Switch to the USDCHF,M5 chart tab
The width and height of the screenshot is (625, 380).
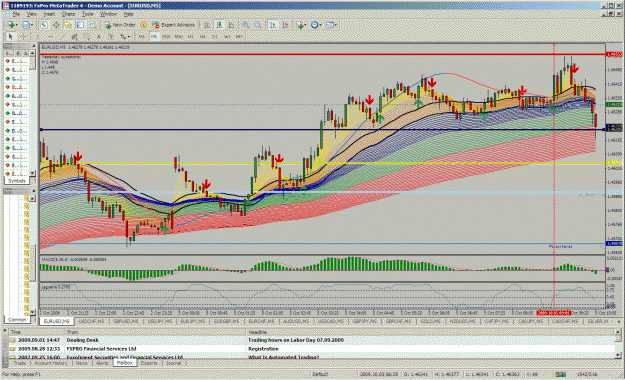[91, 321]
